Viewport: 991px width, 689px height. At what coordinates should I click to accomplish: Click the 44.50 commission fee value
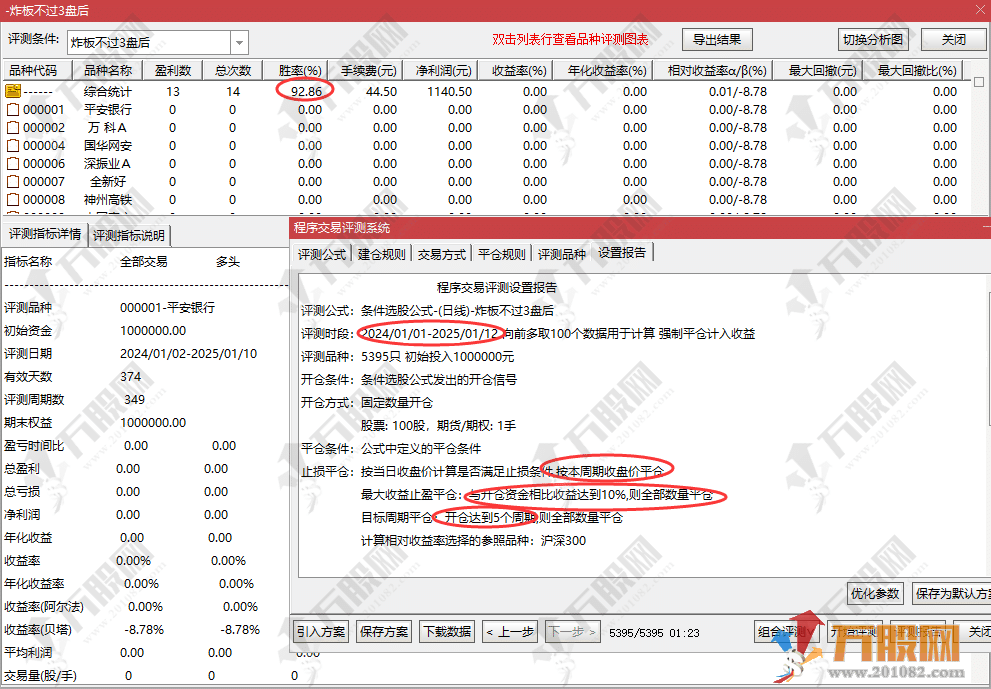pos(381,92)
